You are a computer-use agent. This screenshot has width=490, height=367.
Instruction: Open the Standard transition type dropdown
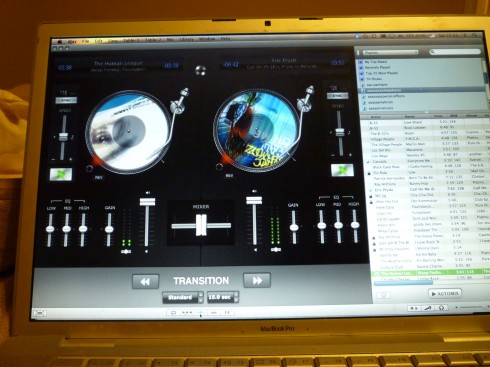(x=183, y=297)
